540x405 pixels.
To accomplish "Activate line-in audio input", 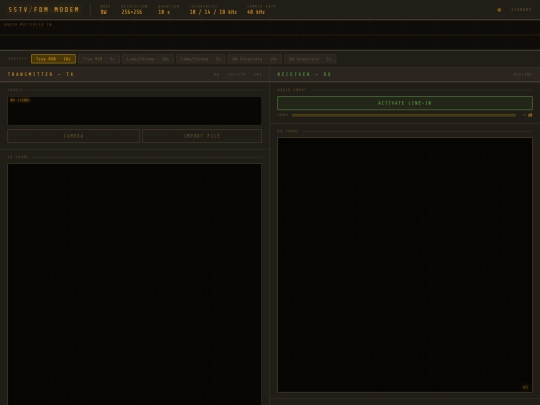I will (405, 103).
